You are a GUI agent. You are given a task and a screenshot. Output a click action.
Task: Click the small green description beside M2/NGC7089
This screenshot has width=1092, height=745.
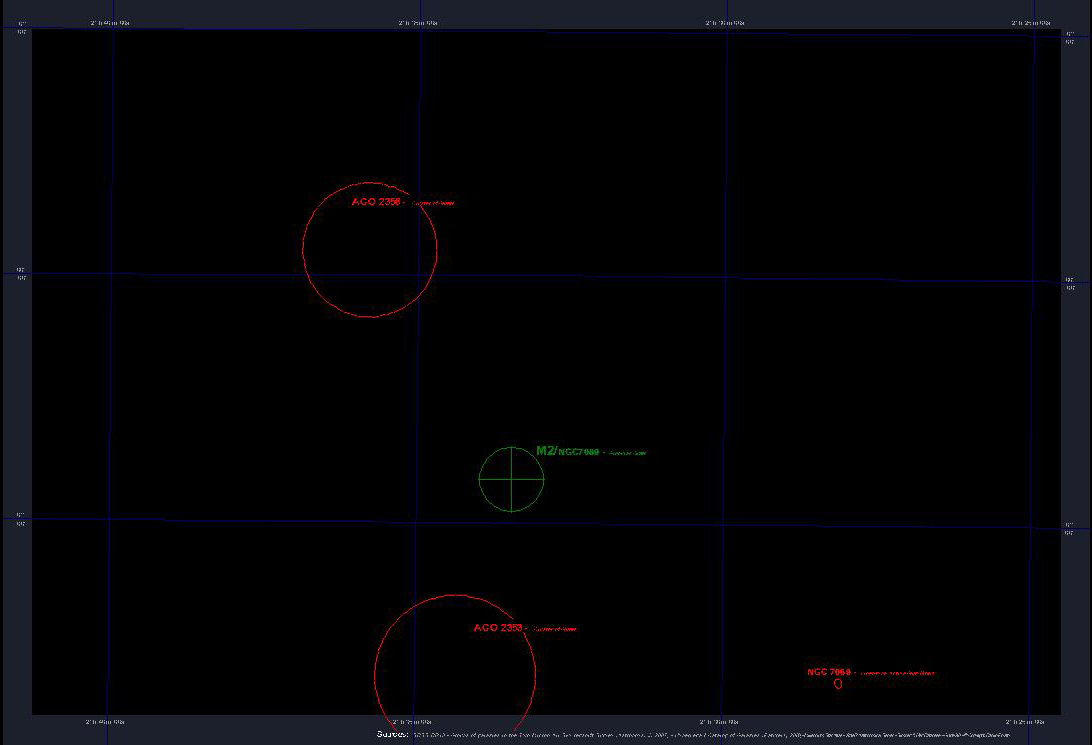(x=628, y=453)
